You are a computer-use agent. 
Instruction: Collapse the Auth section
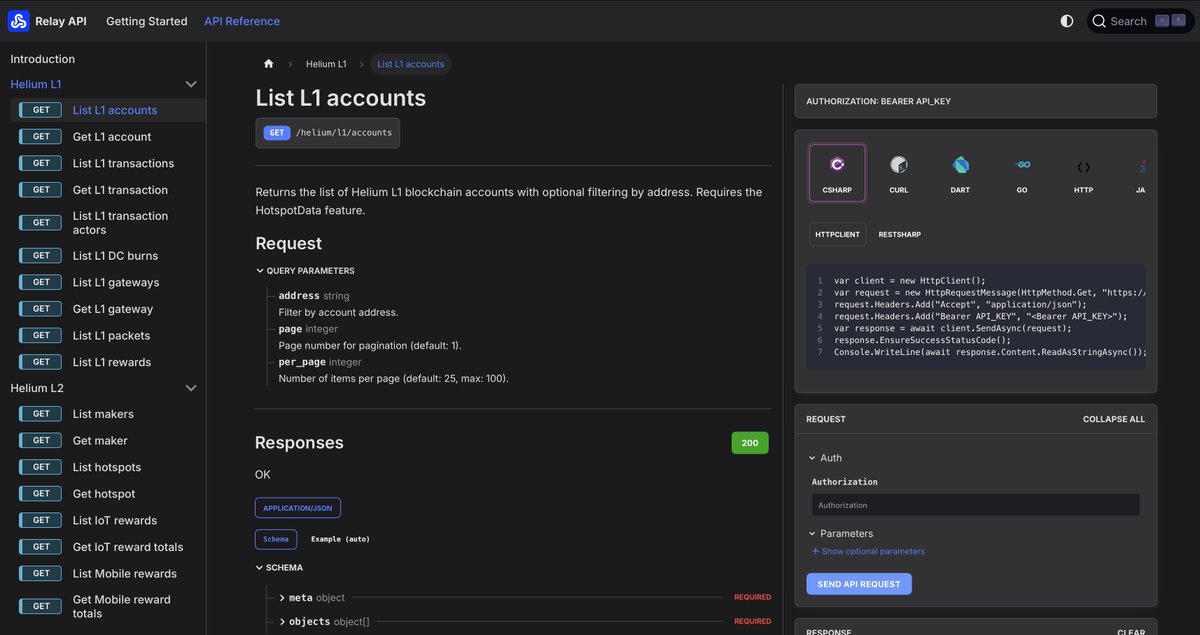(x=825, y=458)
